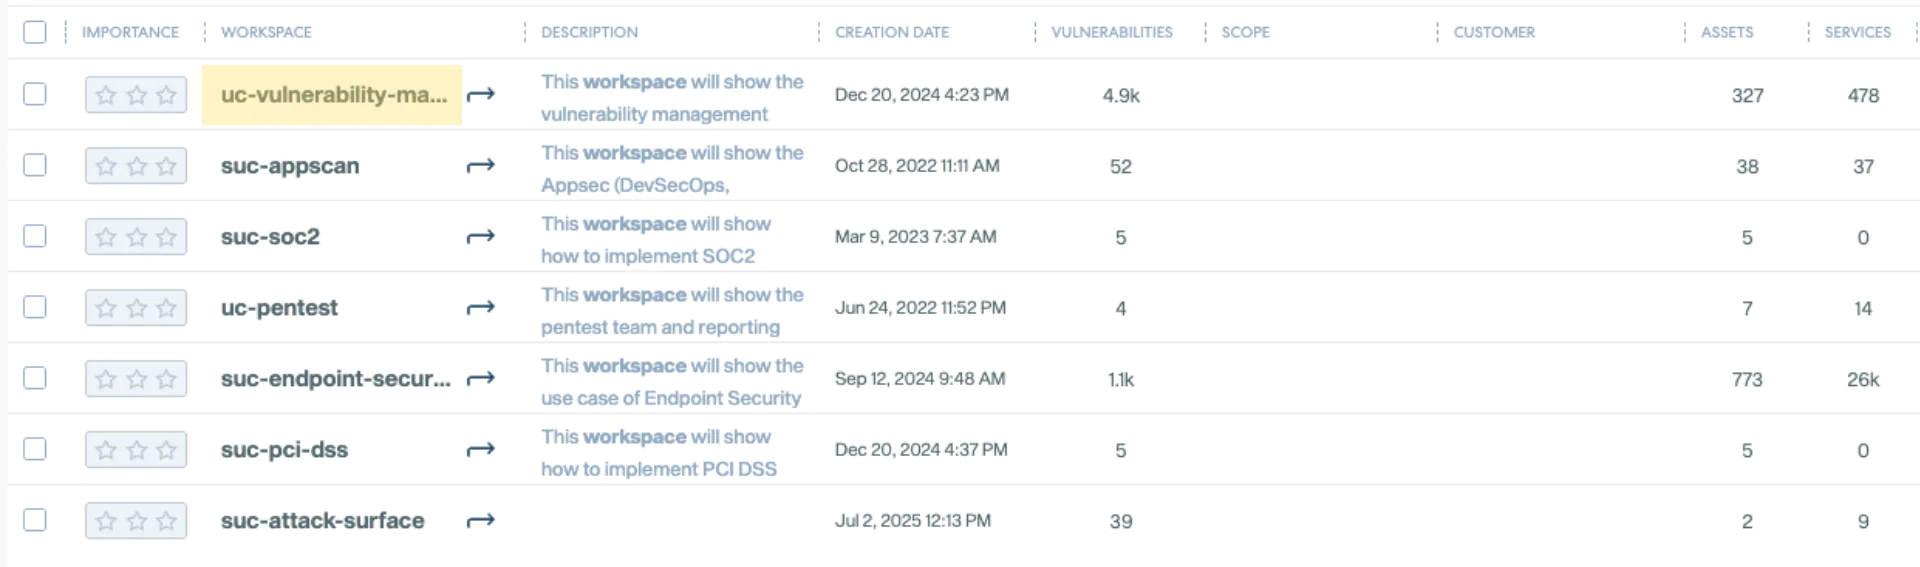Click the arrow icon for uc-pentest
Viewport: 1920px width, 567px height.
(x=481, y=308)
